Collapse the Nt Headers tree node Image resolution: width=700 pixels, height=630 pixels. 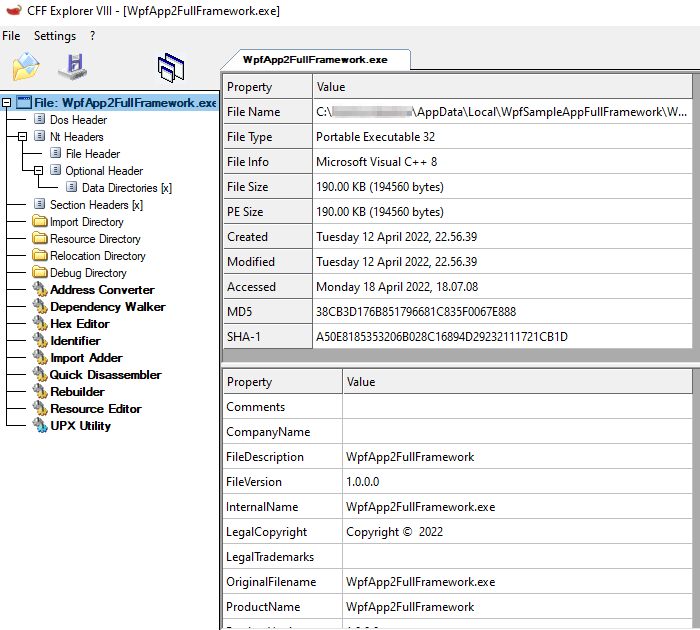[23, 137]
